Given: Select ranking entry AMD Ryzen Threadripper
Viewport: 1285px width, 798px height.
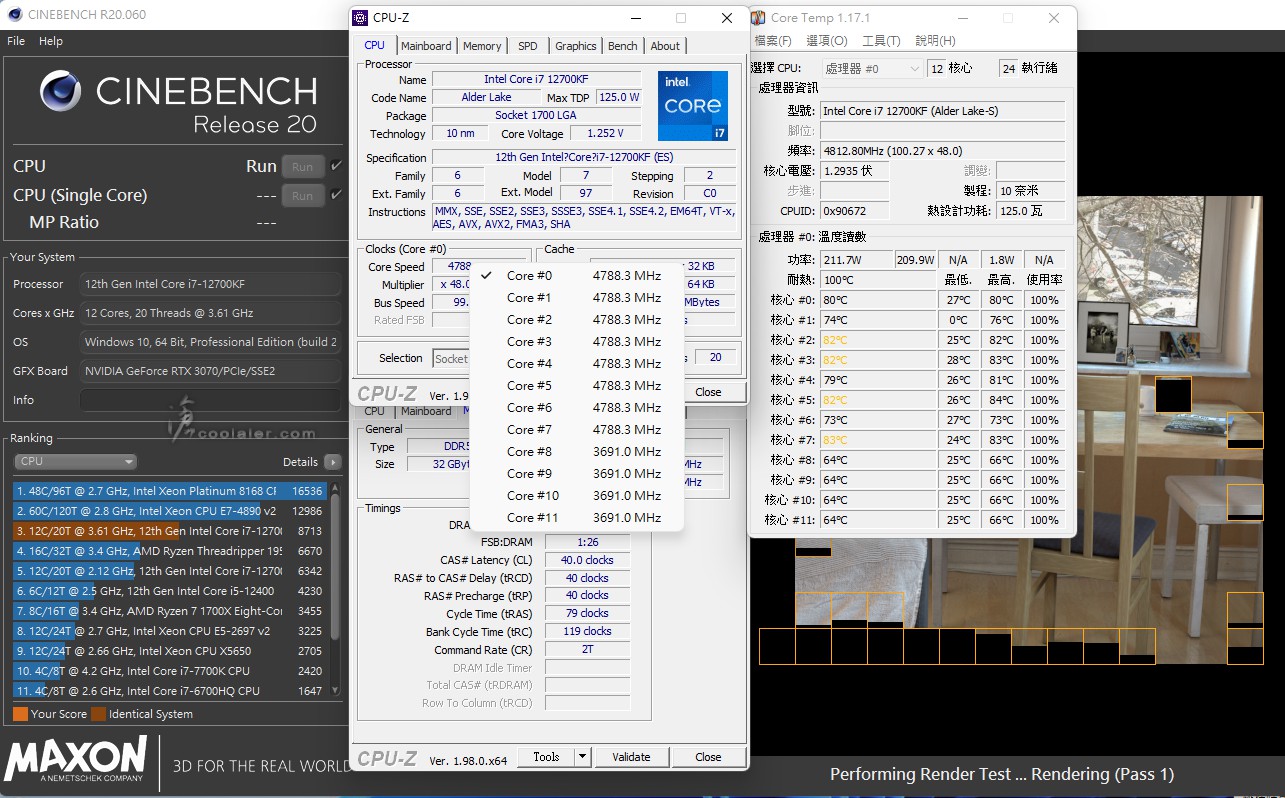Looking at the screenshot, I should pyautogui.click(x=169, y=551).
